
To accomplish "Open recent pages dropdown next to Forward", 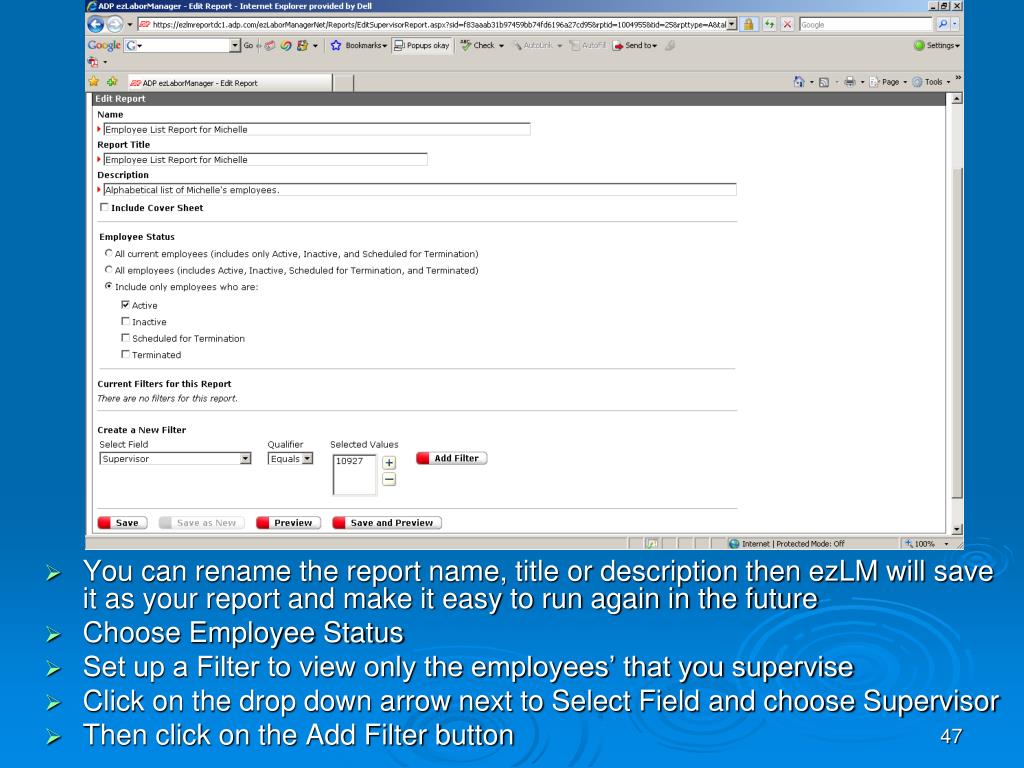I will click(x=129, y=25).
